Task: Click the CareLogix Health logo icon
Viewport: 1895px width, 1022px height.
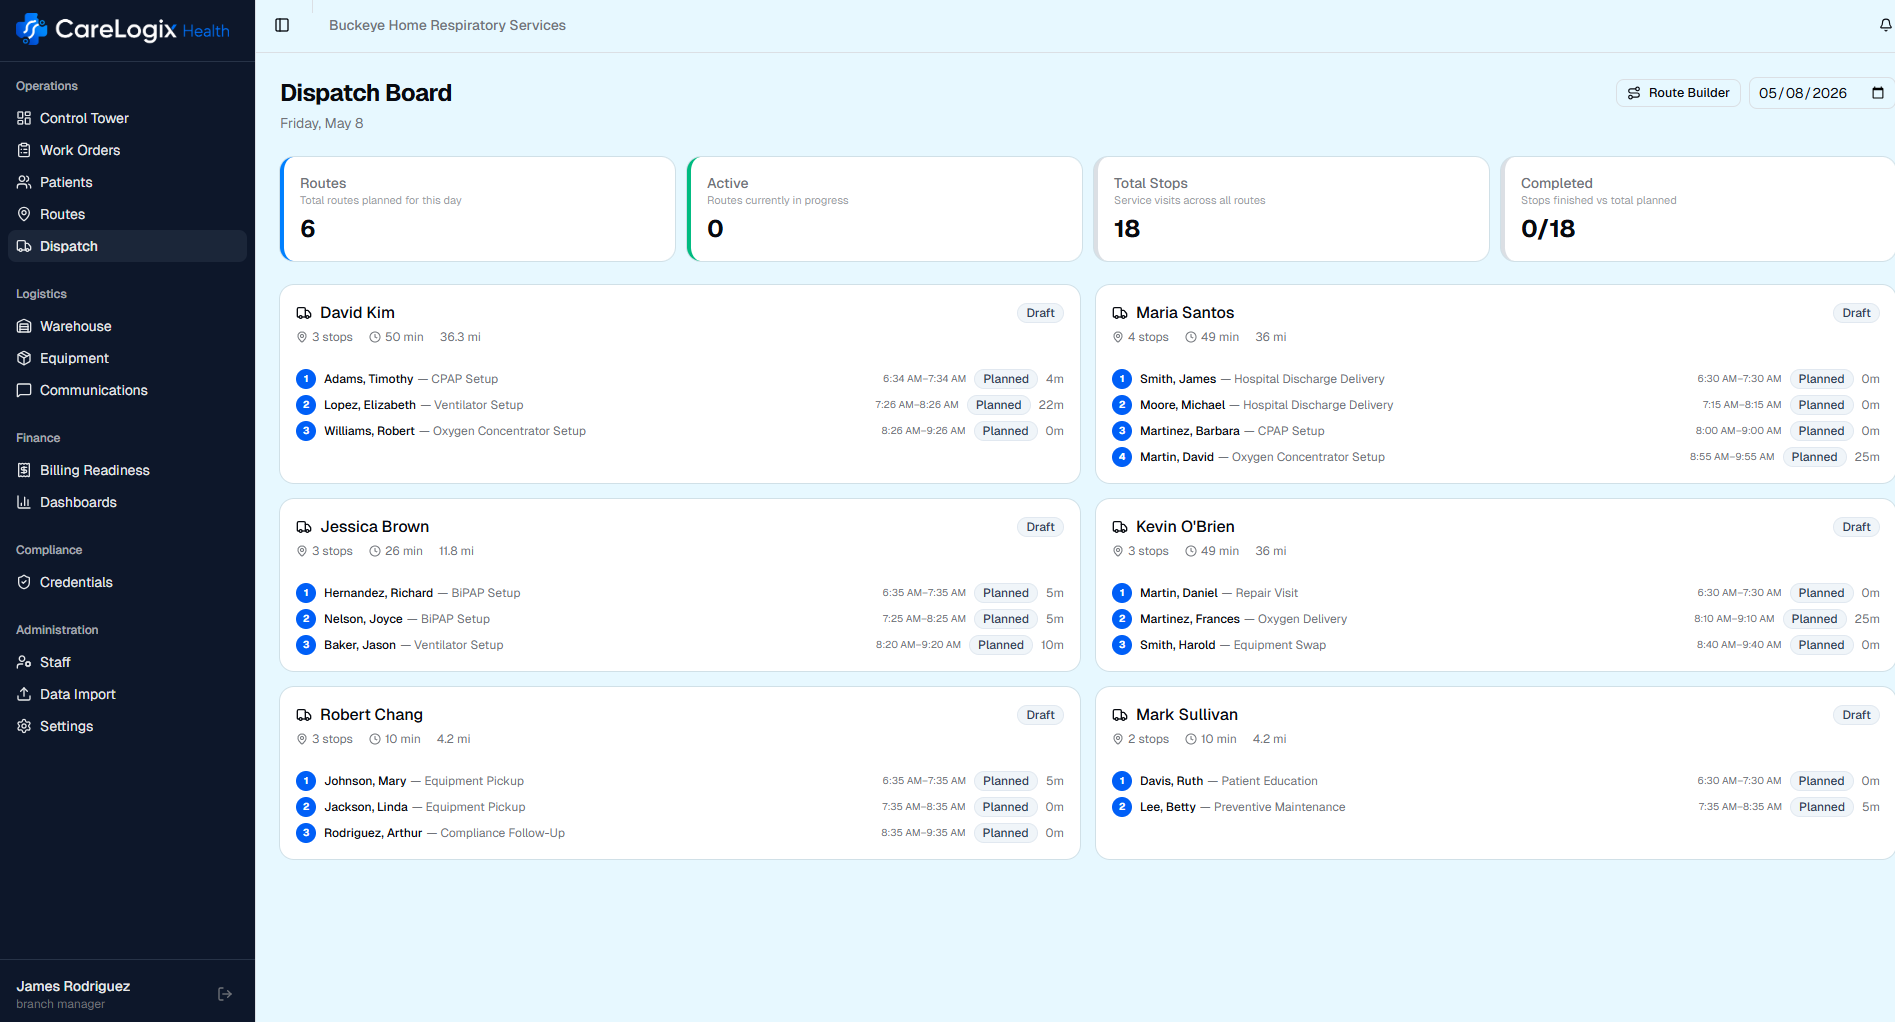Action: (x=31, y=29)
